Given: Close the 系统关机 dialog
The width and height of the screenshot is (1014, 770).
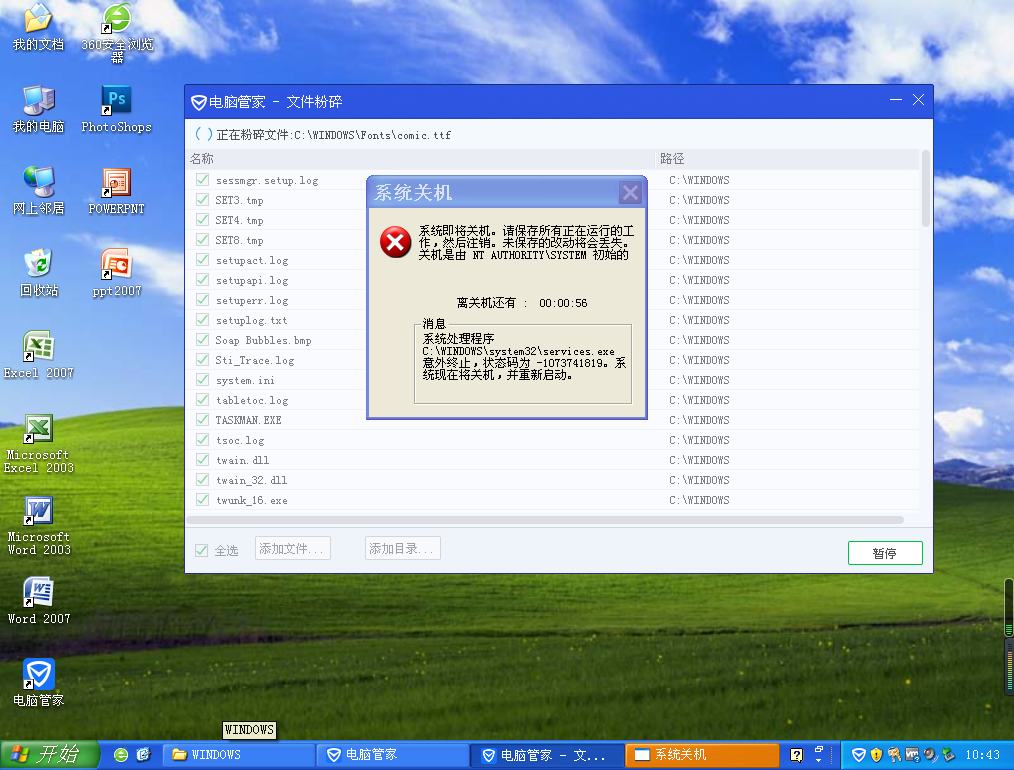Looking at the screenshot, I should tap(630, 193).
